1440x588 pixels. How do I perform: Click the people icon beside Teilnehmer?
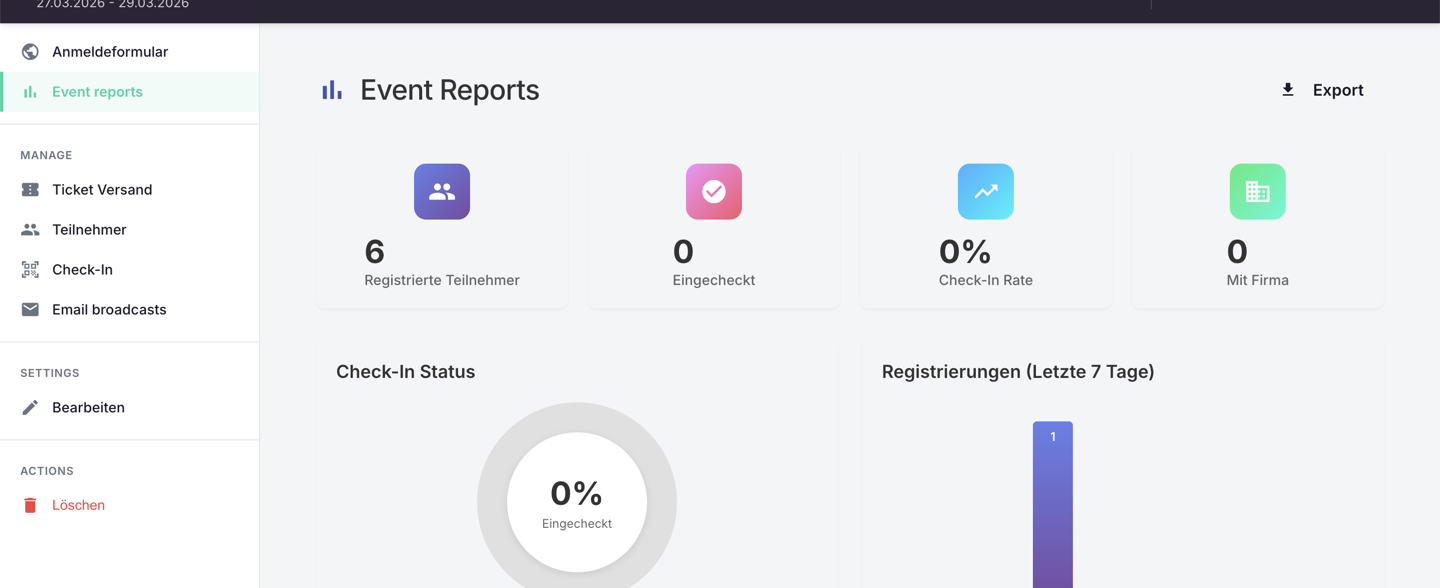tap(30, 229)
